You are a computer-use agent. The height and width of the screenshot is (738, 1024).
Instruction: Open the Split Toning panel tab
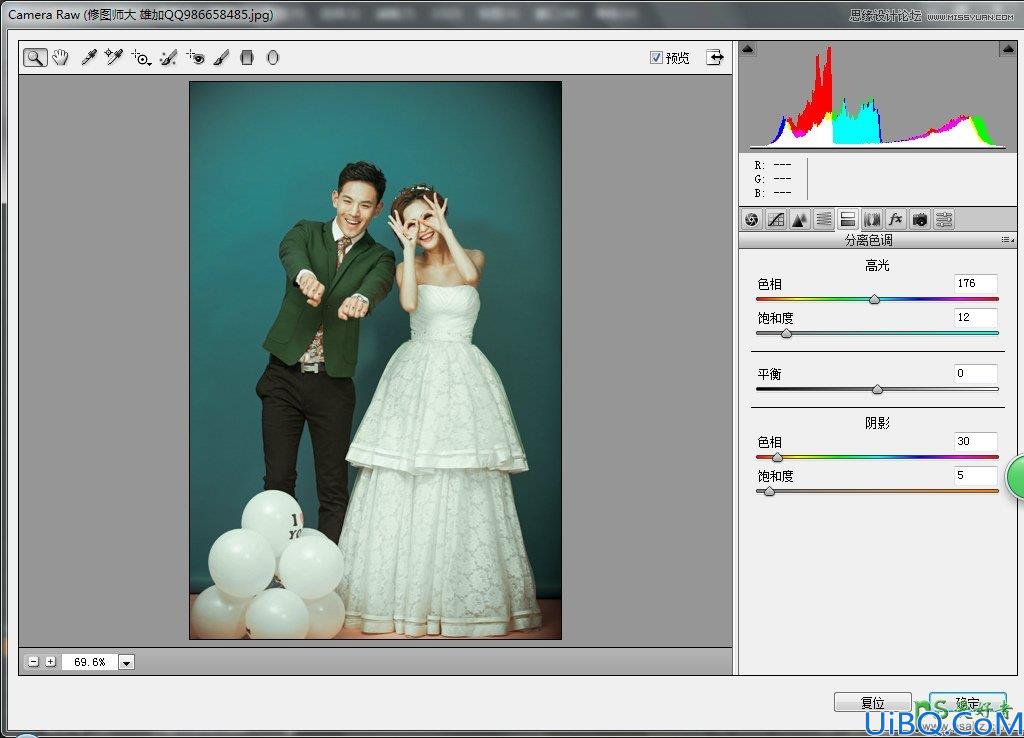[848, 219]
